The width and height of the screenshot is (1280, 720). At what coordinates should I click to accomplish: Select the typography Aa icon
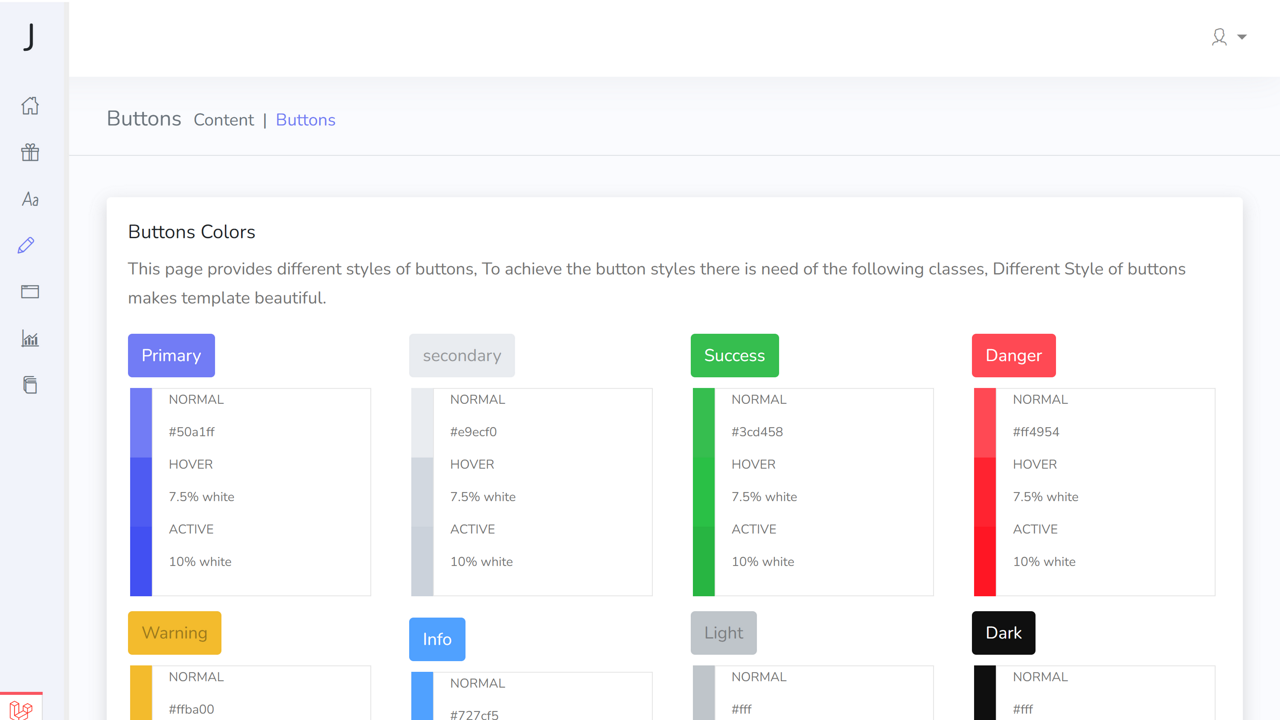click(x=30, y=199)
